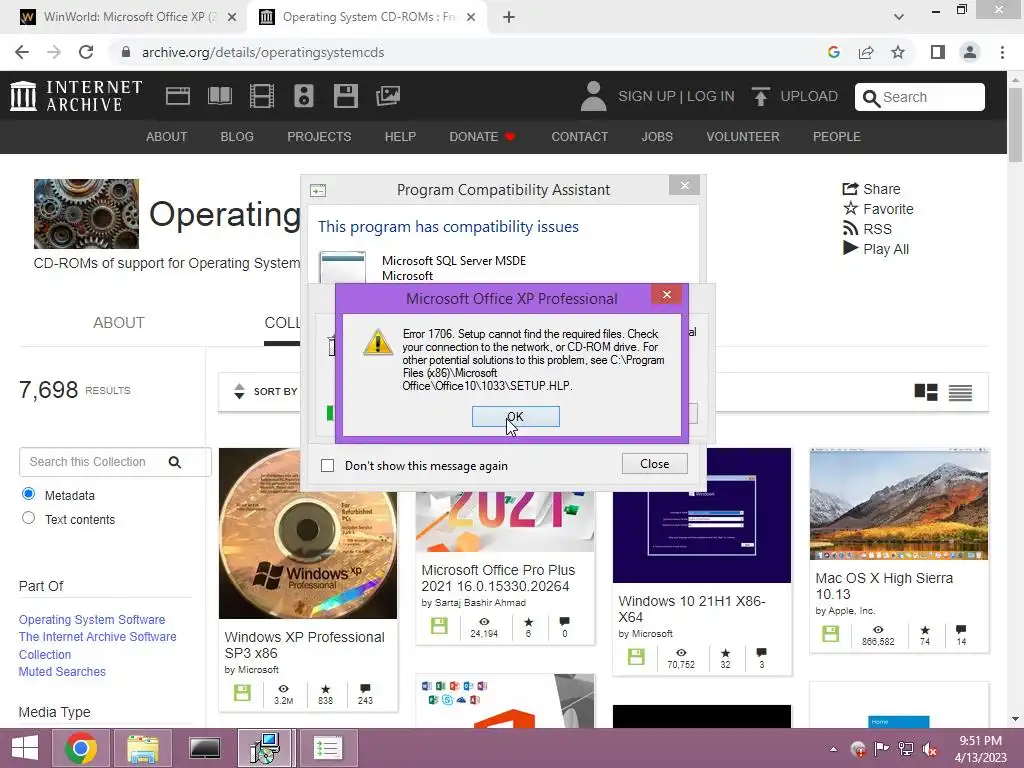Click LOG IN link
This screenshot has width=1024, height=768.
pos(711,96)
